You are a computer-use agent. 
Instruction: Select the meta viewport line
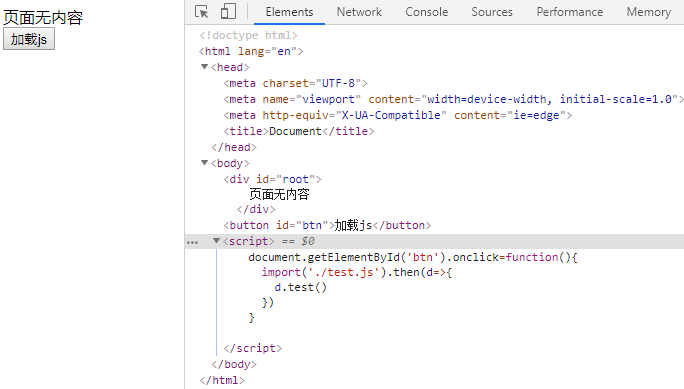coord(453,99)
